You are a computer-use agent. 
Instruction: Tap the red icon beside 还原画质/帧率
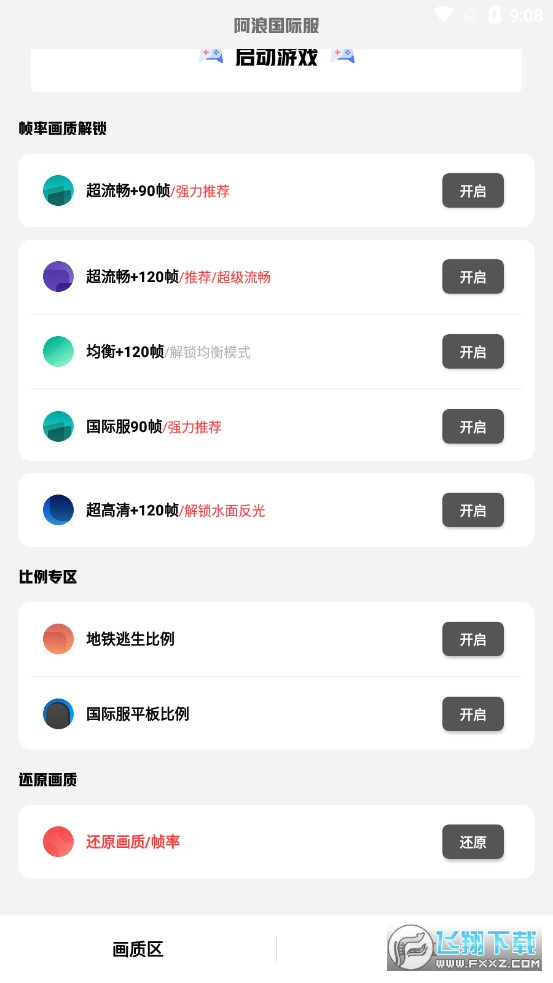coord(58,841)
